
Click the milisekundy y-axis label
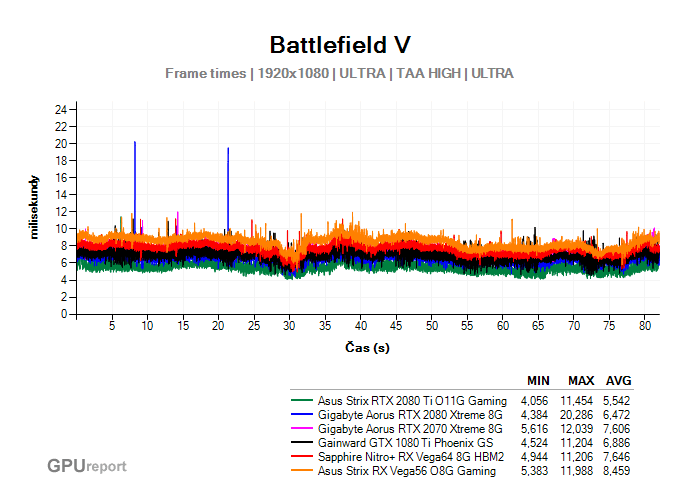tap(34, 207)
